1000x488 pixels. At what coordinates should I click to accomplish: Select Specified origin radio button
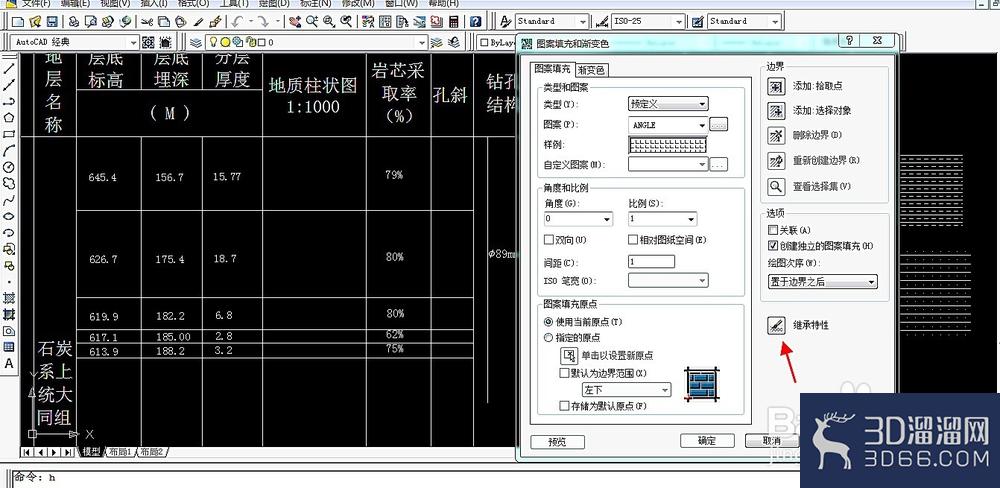[548, 337]
